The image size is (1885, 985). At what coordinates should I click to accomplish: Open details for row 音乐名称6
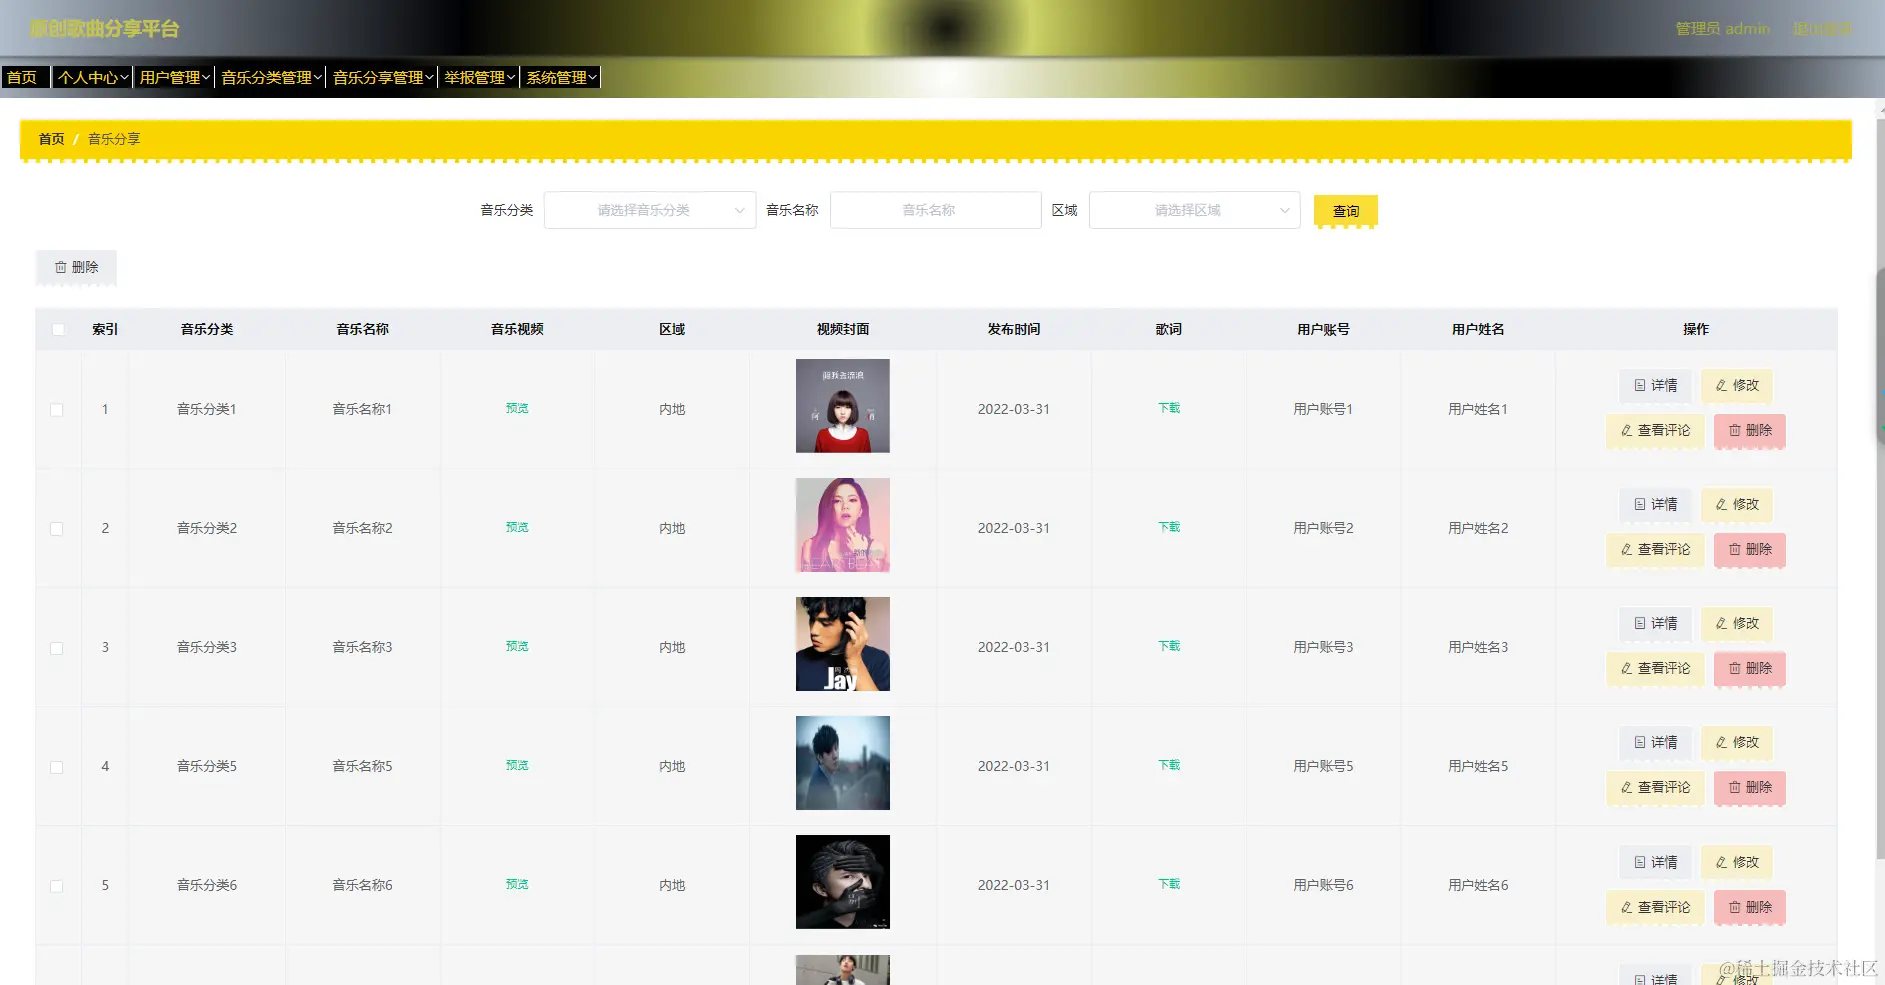click(x=1655, y=863)
